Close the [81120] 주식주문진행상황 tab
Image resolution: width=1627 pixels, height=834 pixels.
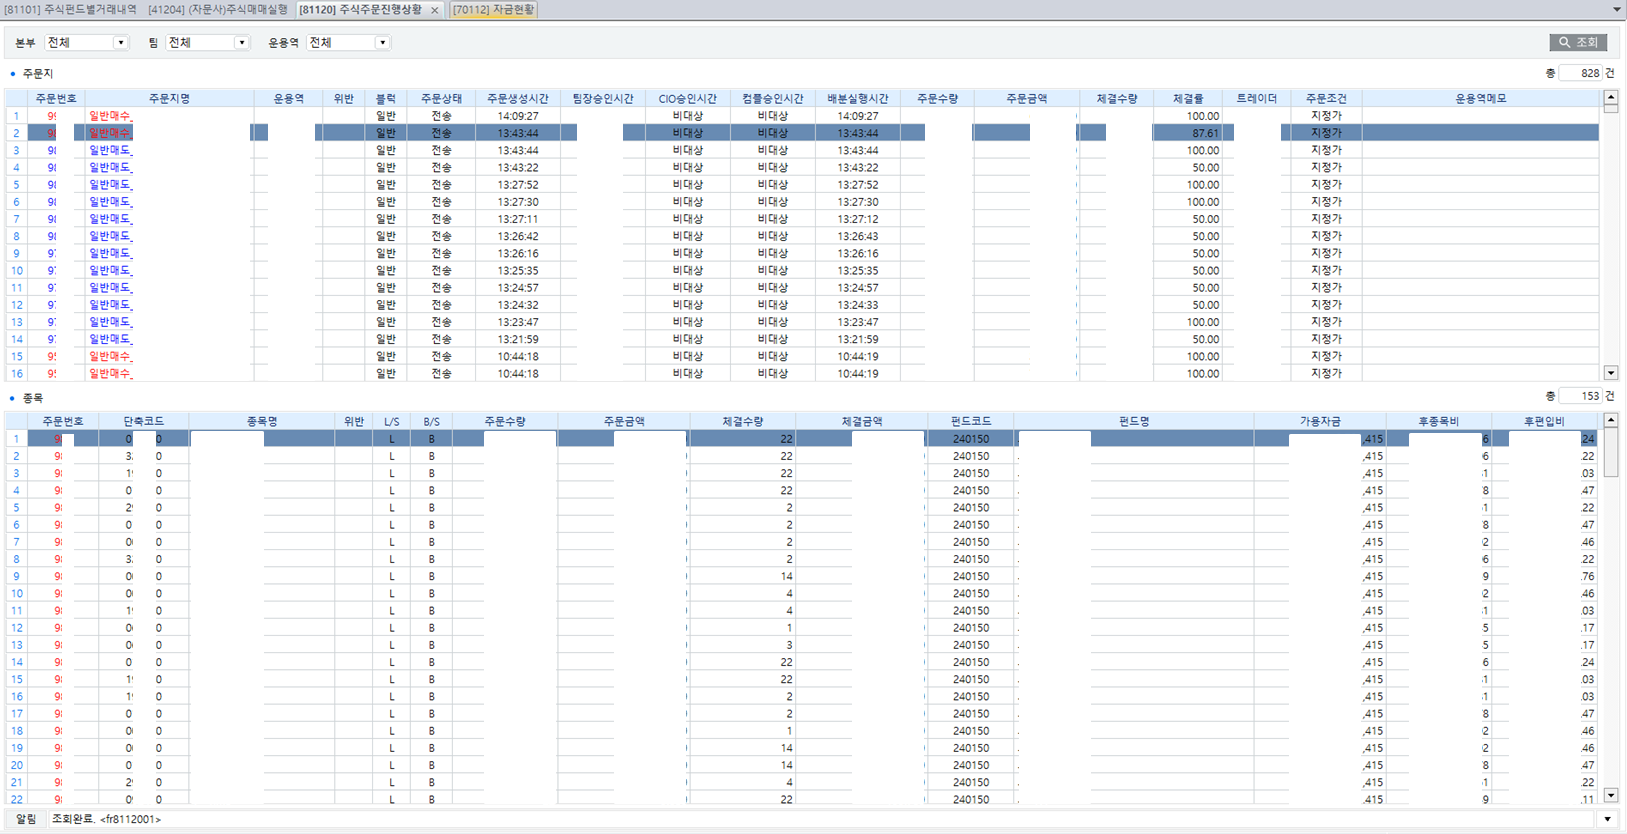435,10
